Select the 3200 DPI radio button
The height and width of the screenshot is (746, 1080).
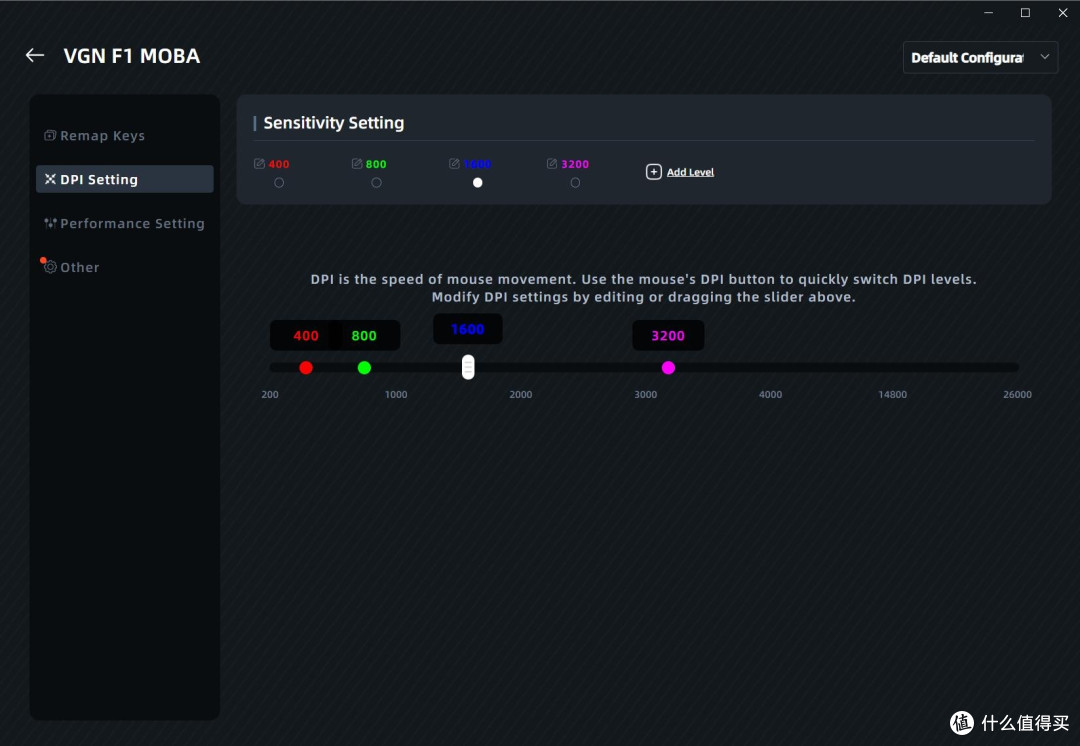(x=575, y=183)
